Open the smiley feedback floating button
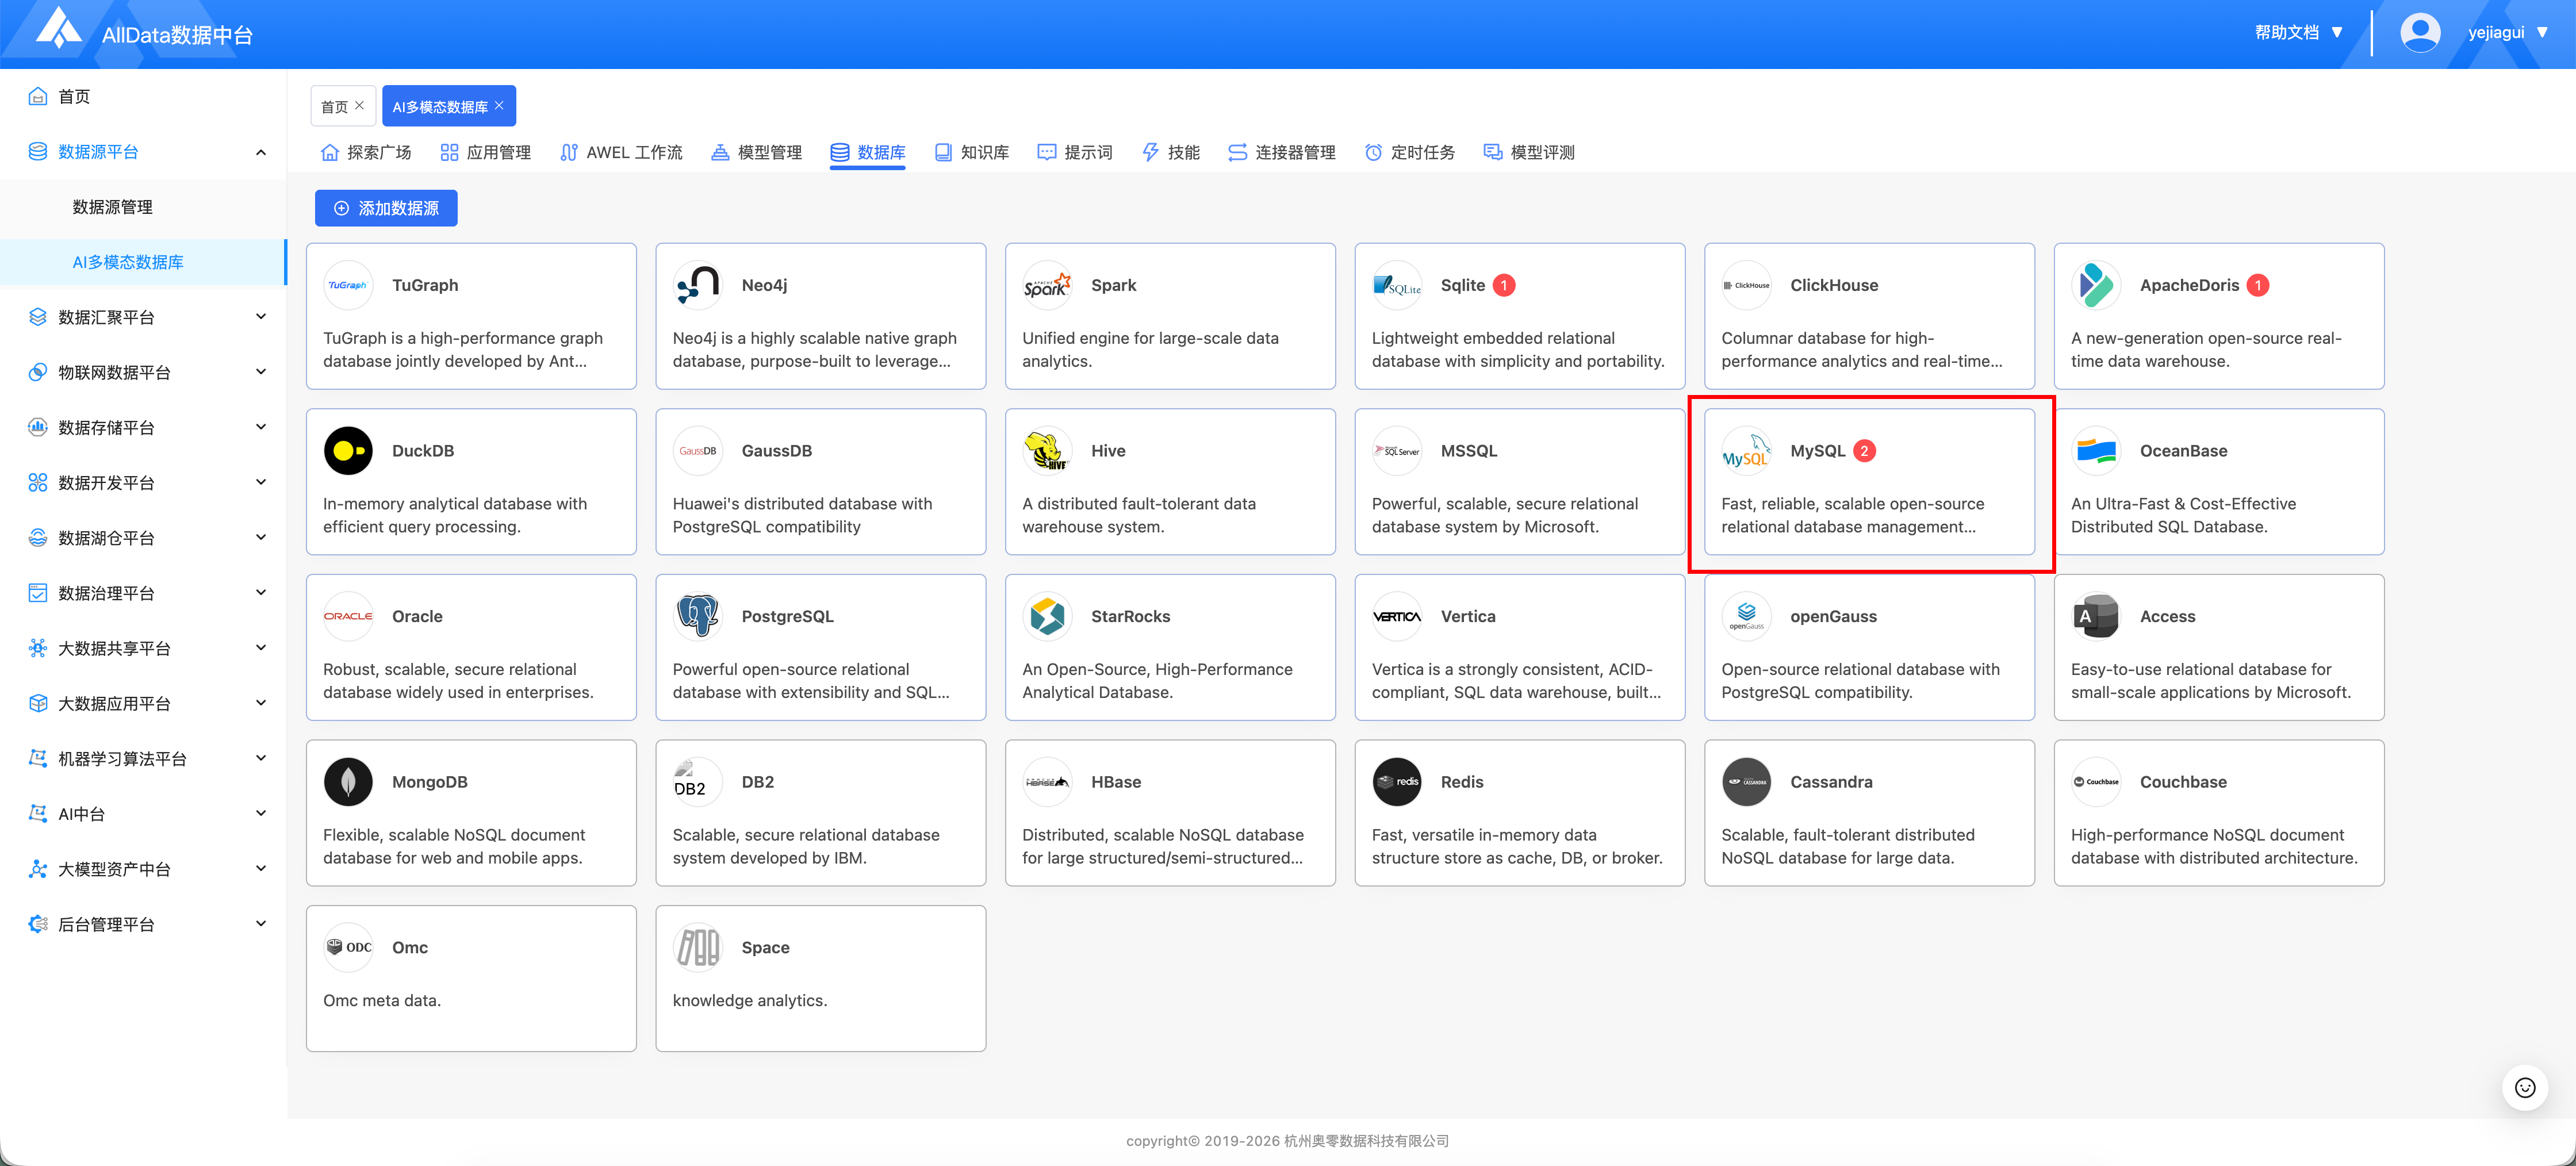The width and height of the screenshot is (2576, 1166). (2524, 1087)
